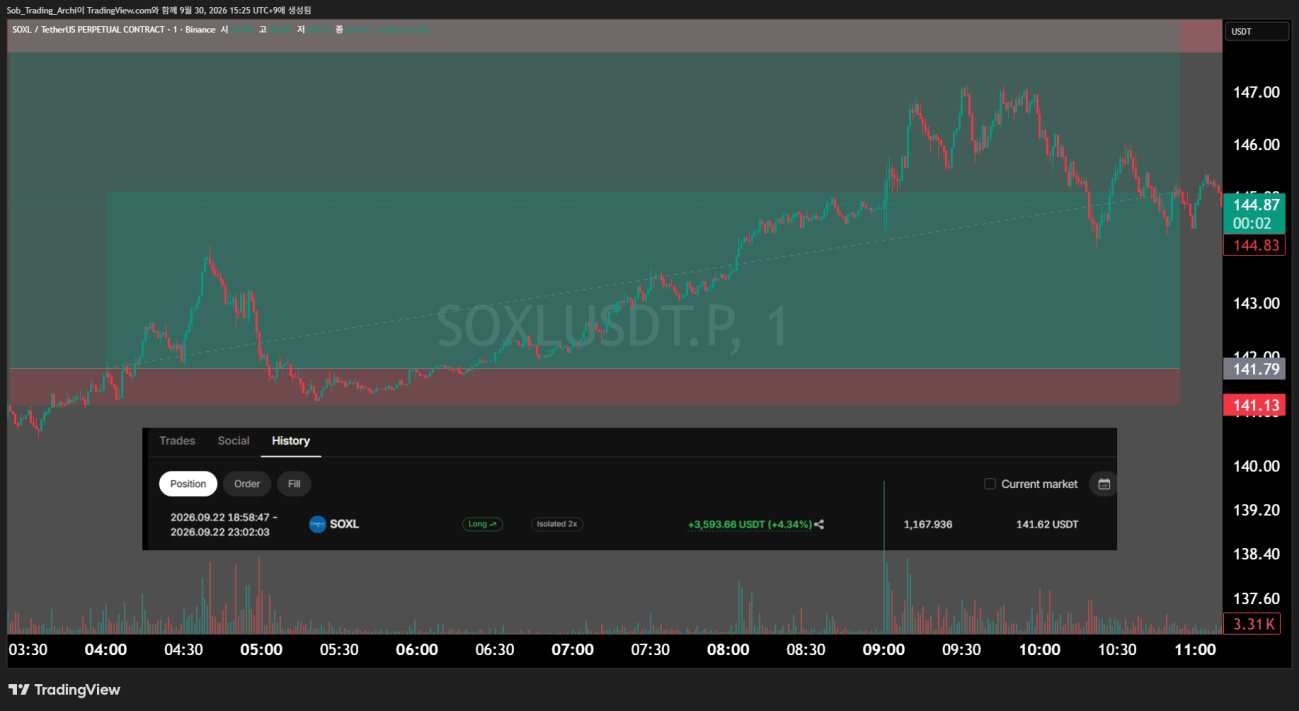Click the SOXL coin logo icon
1299x711 pixels.
pyautogui.click(x=317, y=524)
